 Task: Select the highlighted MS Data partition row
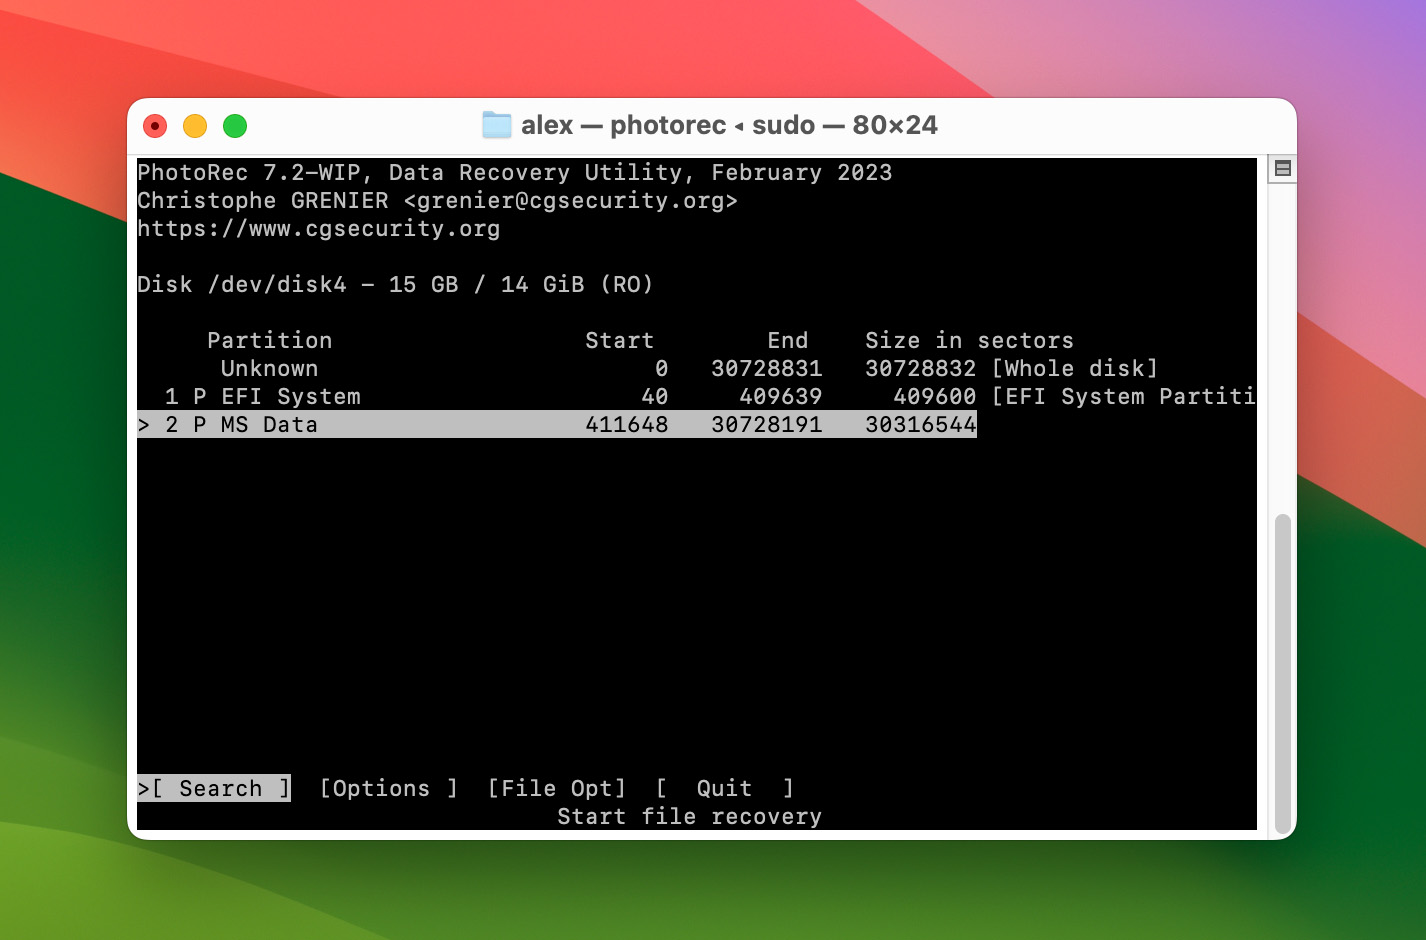[x=557, y=424]
